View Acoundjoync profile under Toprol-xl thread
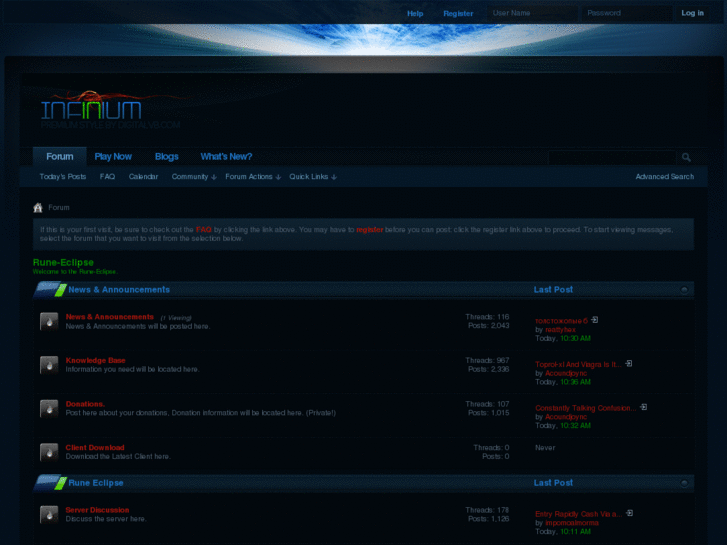Viewport: 727px width, 545px height. point(566,373)
